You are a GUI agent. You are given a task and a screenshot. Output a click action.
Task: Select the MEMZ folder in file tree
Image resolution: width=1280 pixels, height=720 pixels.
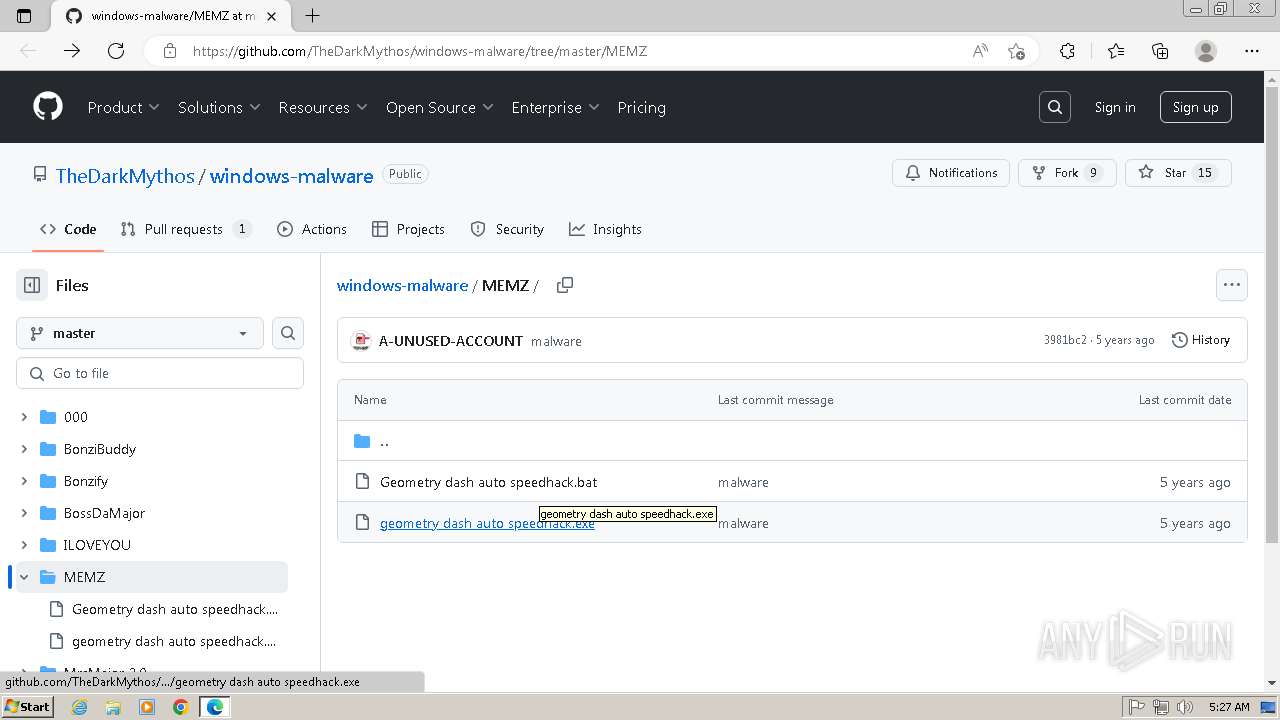[x=152, y=577]
